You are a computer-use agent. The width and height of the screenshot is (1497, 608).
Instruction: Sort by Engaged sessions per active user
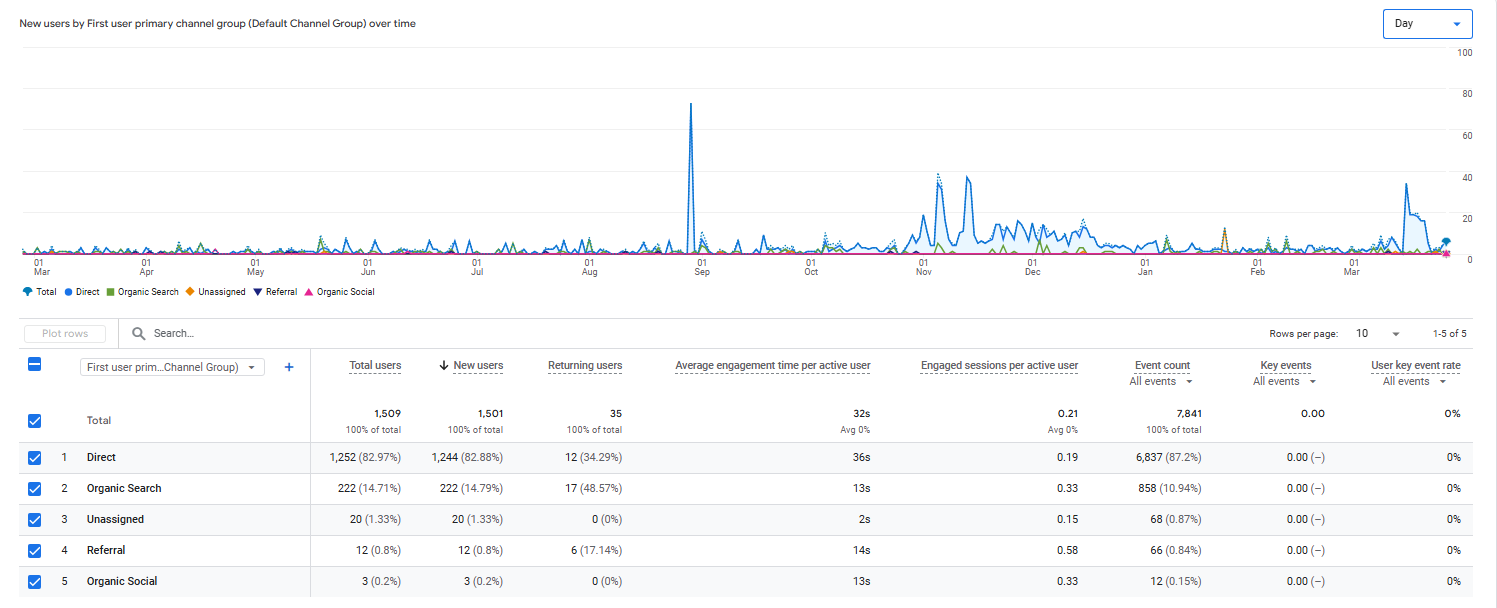coord(999,365)
